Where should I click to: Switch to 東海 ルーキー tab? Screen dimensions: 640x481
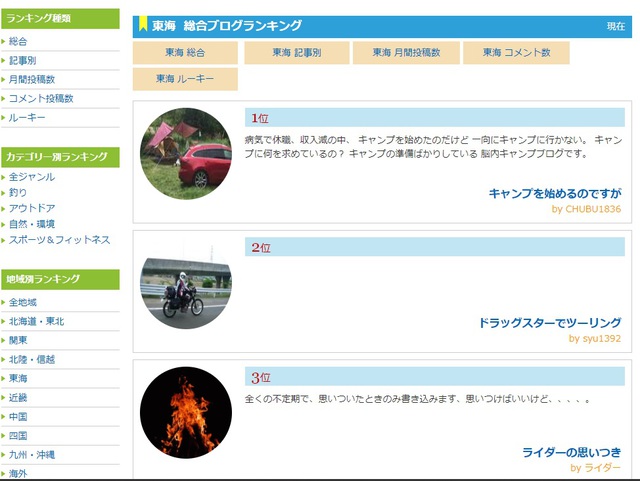tap(185, 79)
